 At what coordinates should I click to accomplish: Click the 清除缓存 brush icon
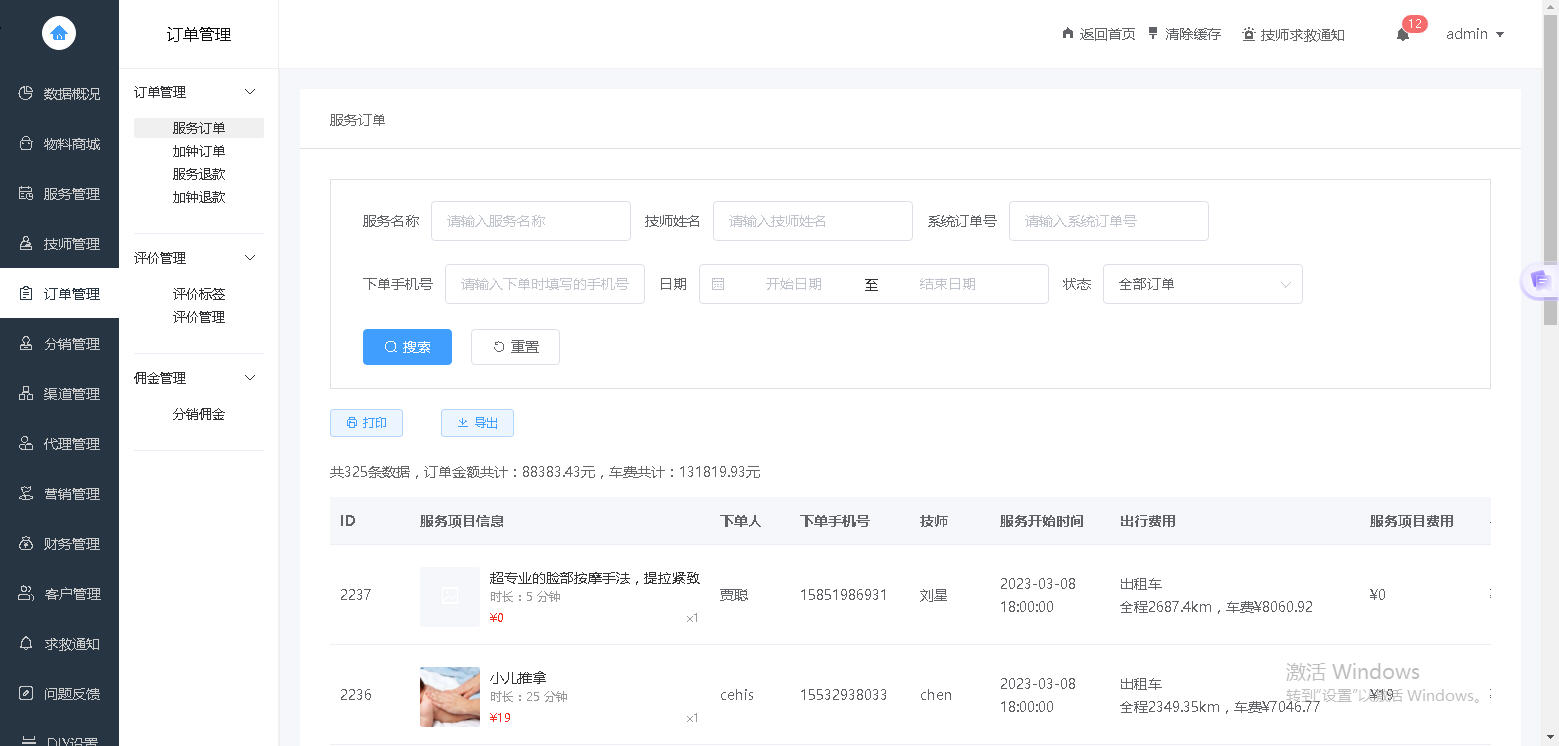1153,33
